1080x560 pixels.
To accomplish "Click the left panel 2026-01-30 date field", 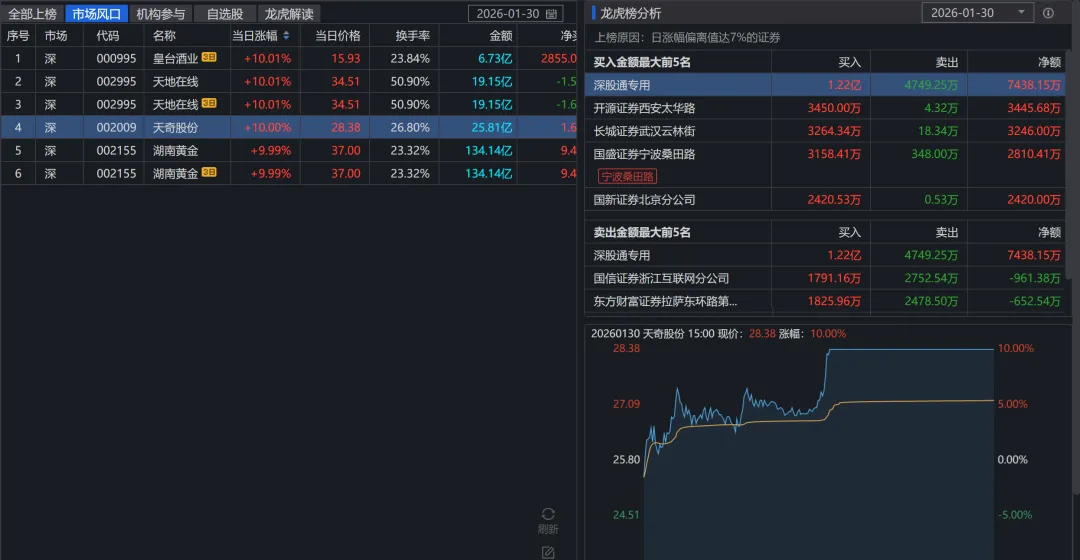I will (510, 14).
